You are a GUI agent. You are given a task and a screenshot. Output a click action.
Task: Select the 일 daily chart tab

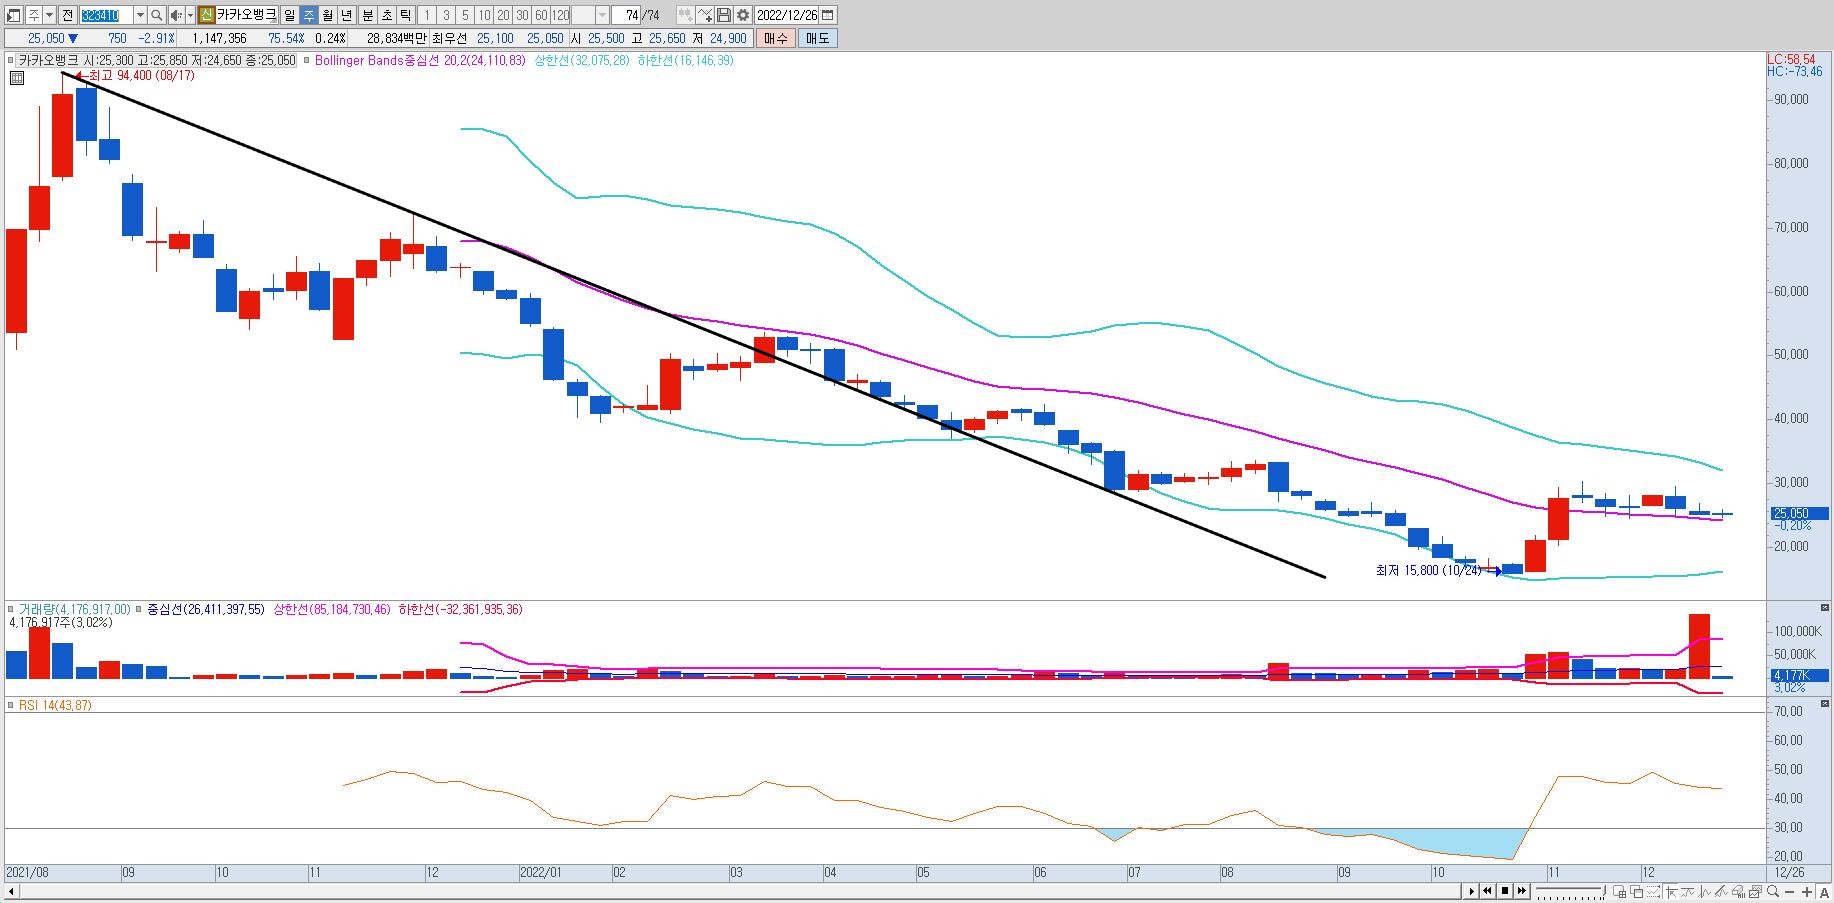click(x=290, y=15)
